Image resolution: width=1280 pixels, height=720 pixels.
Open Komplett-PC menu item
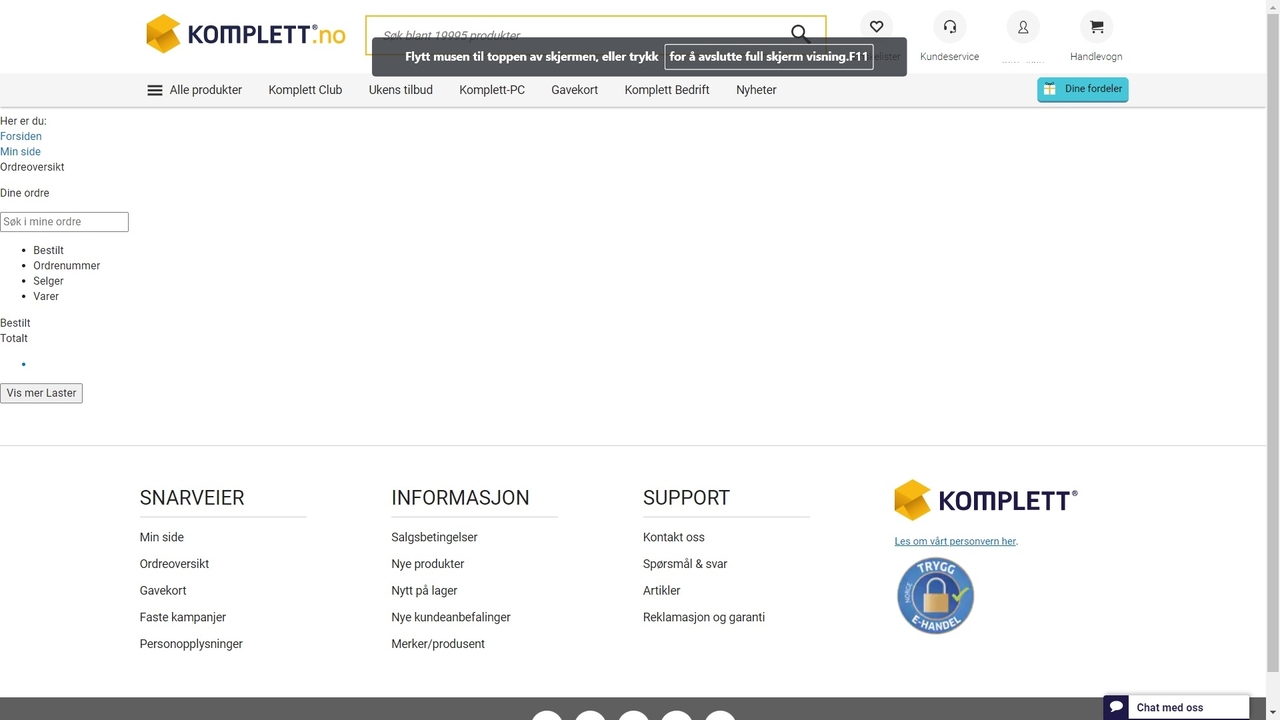[492, 90]
